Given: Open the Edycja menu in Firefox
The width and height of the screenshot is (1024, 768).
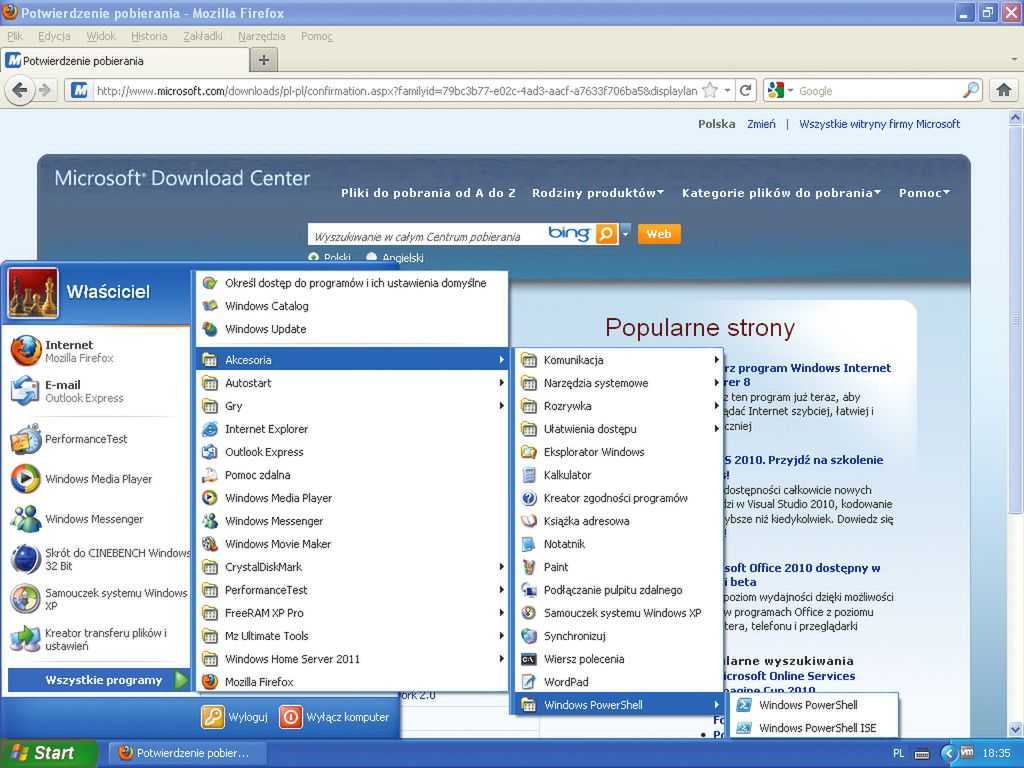Looking at the screenshot, I should click(54, 36).
